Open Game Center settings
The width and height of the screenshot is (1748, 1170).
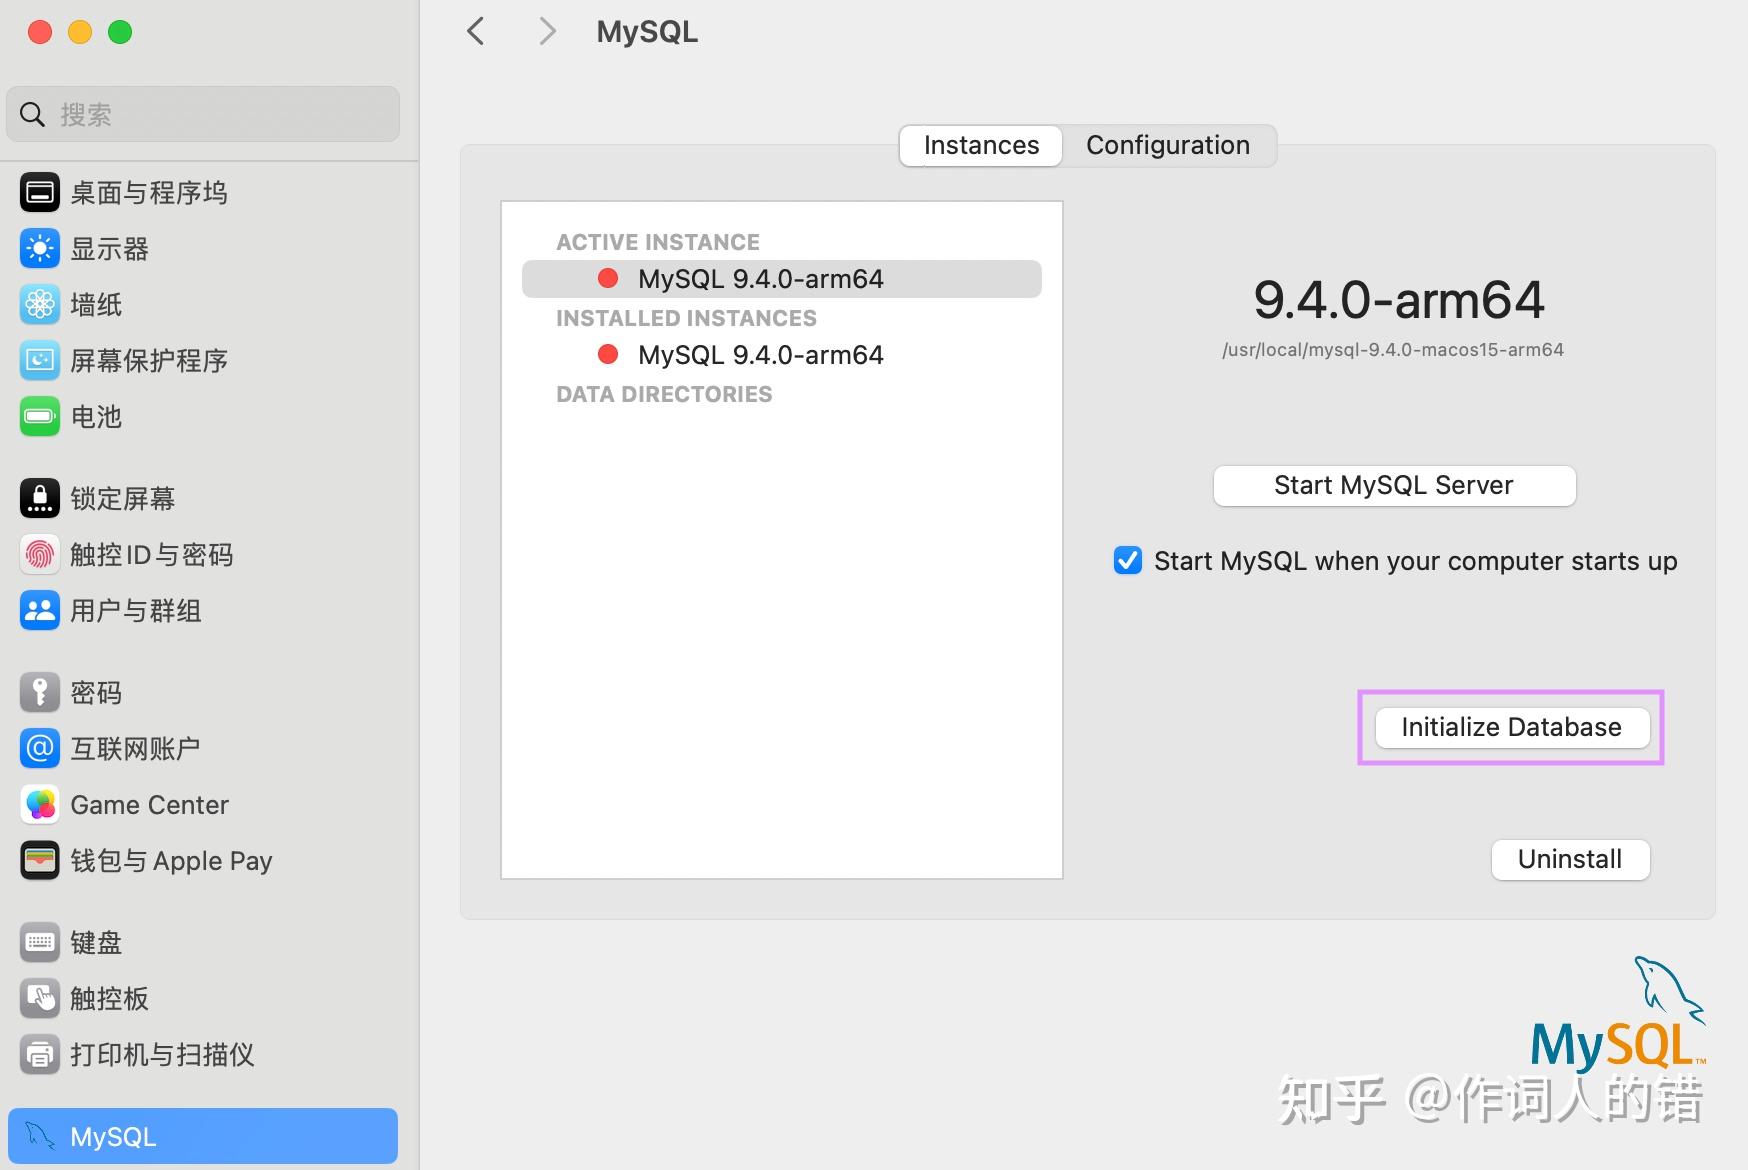(149, 804)
